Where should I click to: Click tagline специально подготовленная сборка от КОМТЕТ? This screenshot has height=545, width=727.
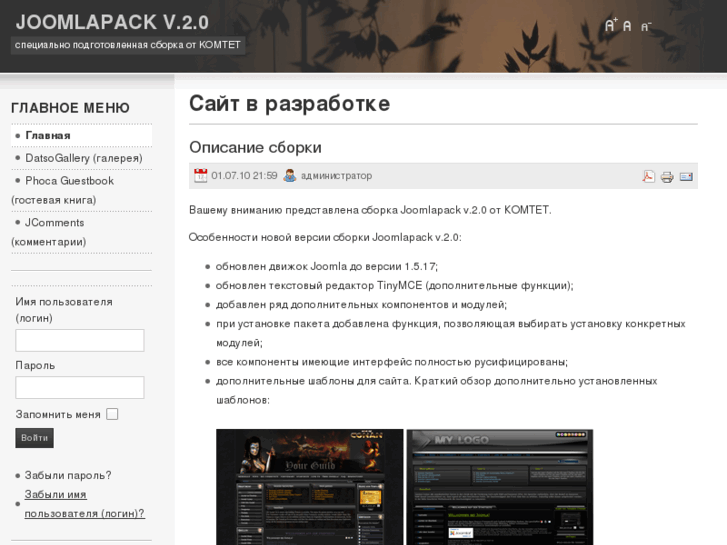(x=128, y=45)
